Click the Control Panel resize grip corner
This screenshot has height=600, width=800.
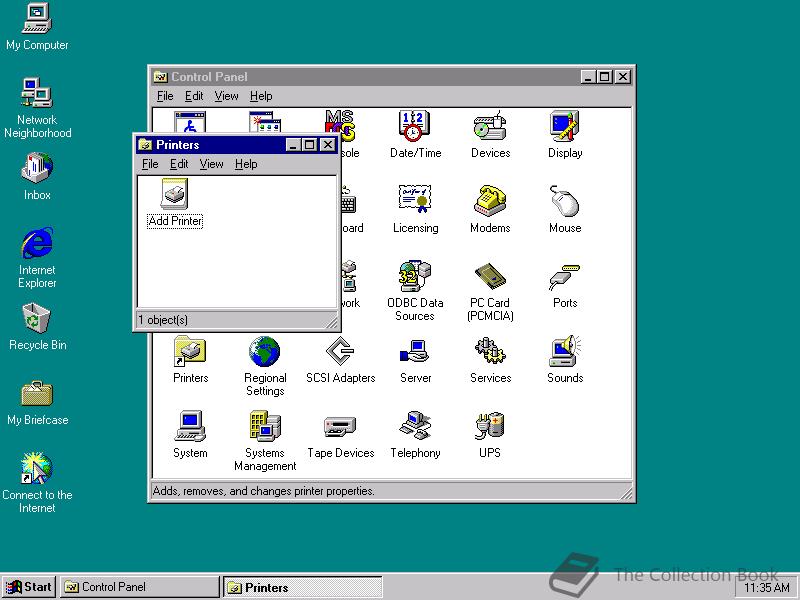point(626,493)
